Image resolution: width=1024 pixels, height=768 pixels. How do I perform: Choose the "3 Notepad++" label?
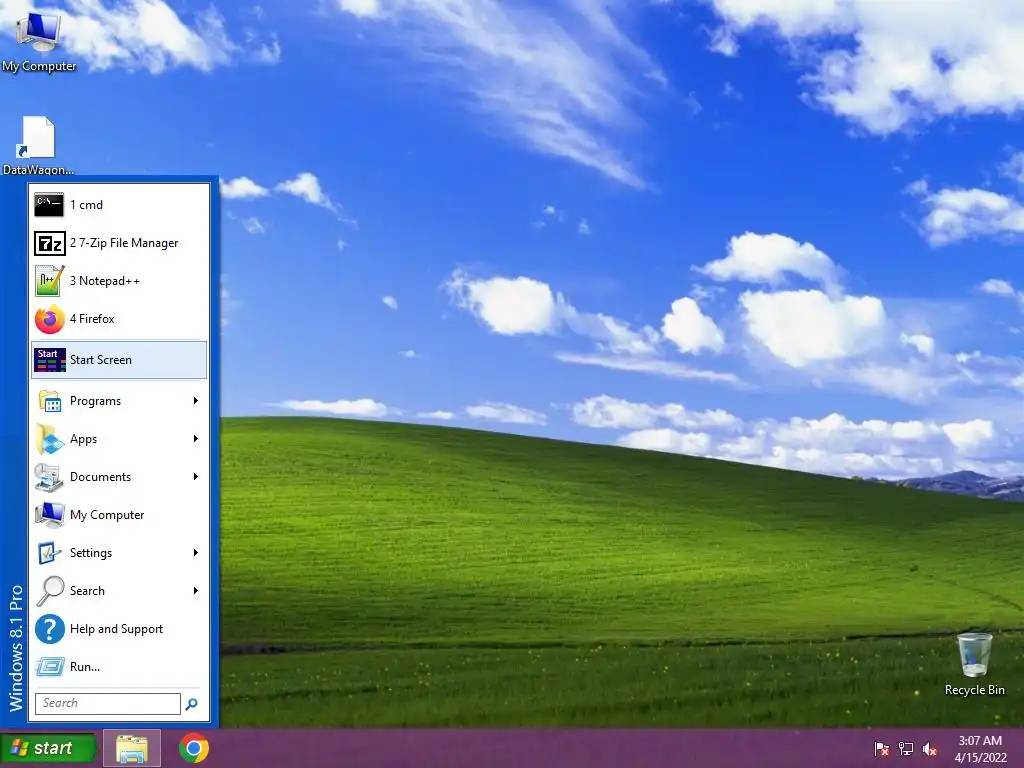pyautogui.click(x=105, y=281)
